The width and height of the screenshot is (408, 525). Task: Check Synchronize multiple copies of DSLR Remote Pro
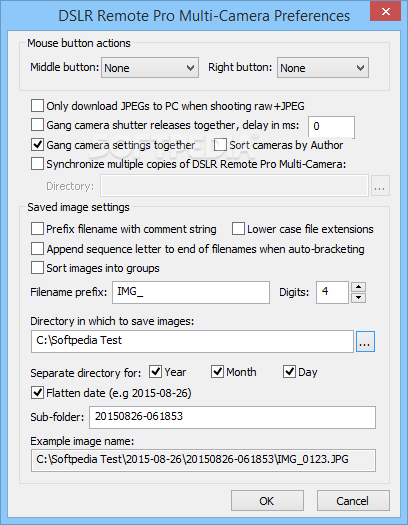pyautogui.click(x=37, y=164)
